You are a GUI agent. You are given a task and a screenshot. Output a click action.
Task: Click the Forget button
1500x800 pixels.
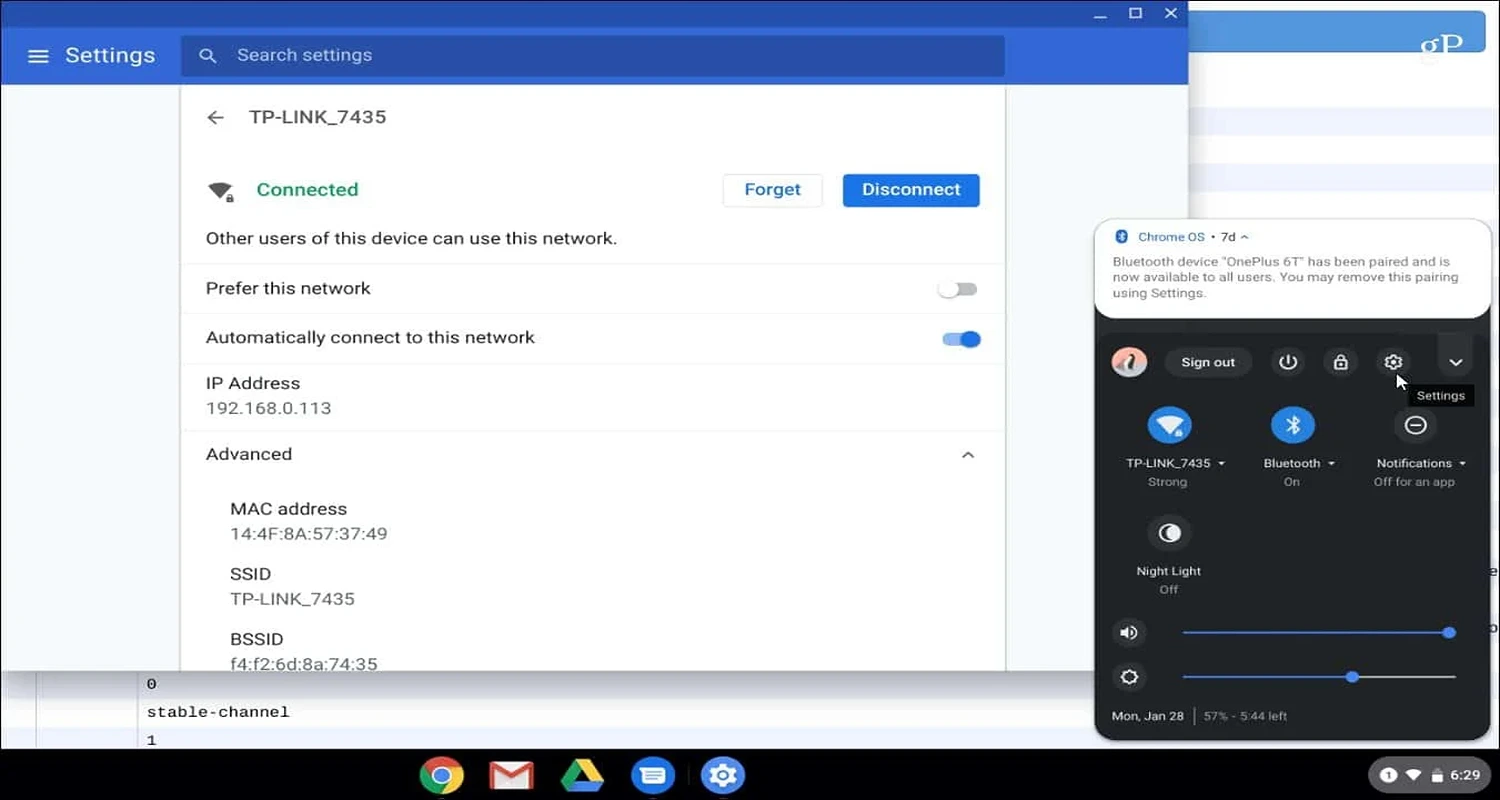point(772,190)
